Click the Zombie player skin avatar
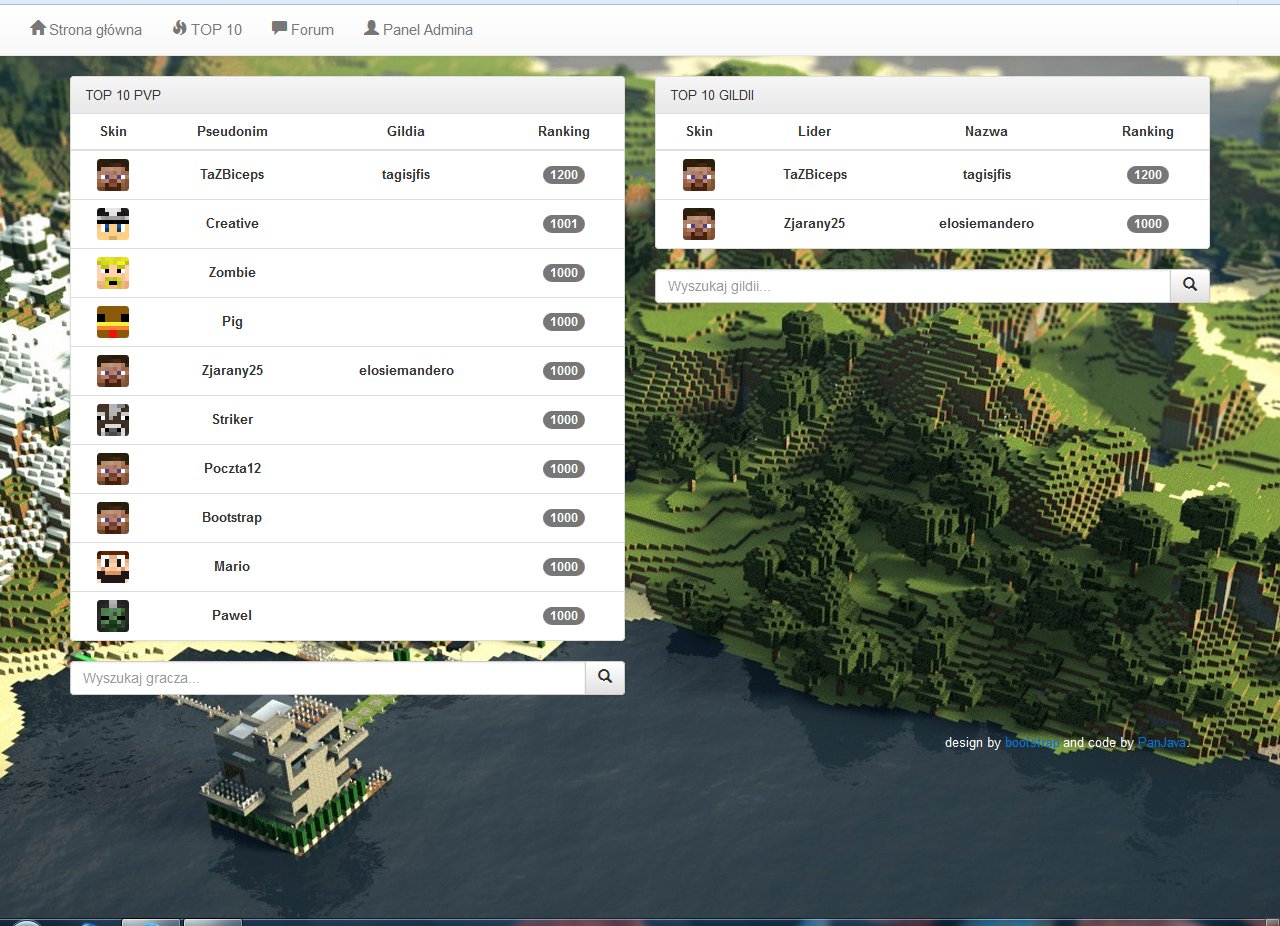 pos(113,273)
